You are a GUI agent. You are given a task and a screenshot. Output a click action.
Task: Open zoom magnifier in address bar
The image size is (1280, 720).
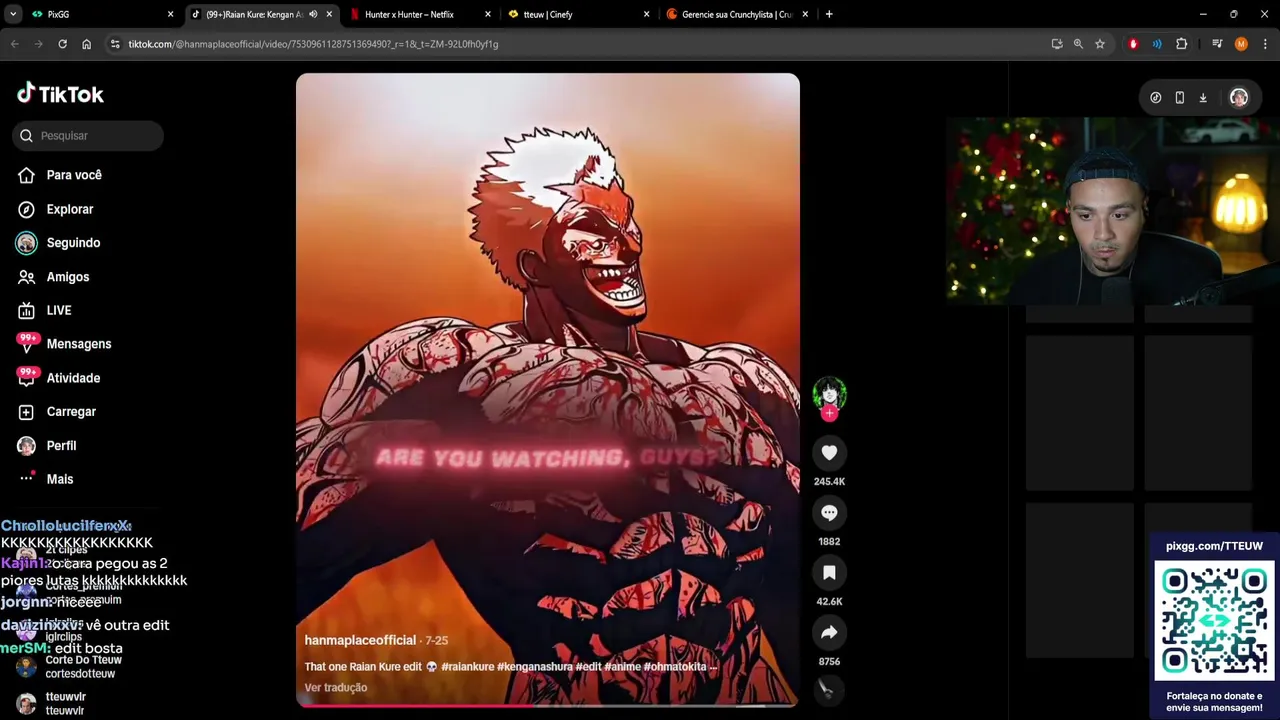[1078, 44]
